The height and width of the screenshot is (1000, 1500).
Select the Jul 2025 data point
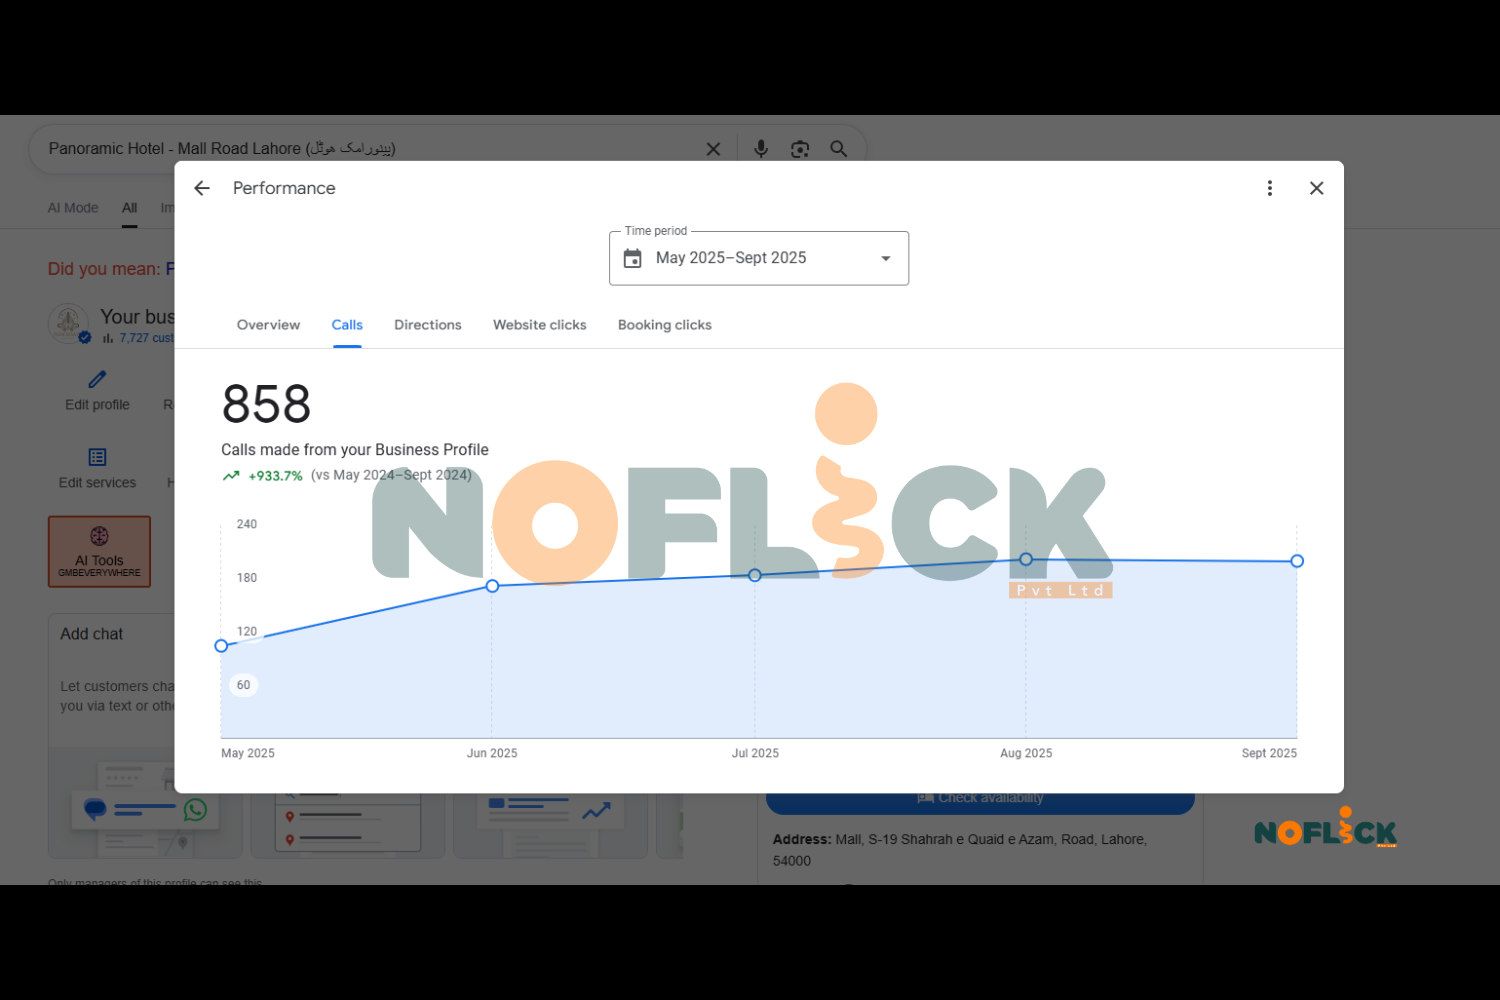pos(755,575)
